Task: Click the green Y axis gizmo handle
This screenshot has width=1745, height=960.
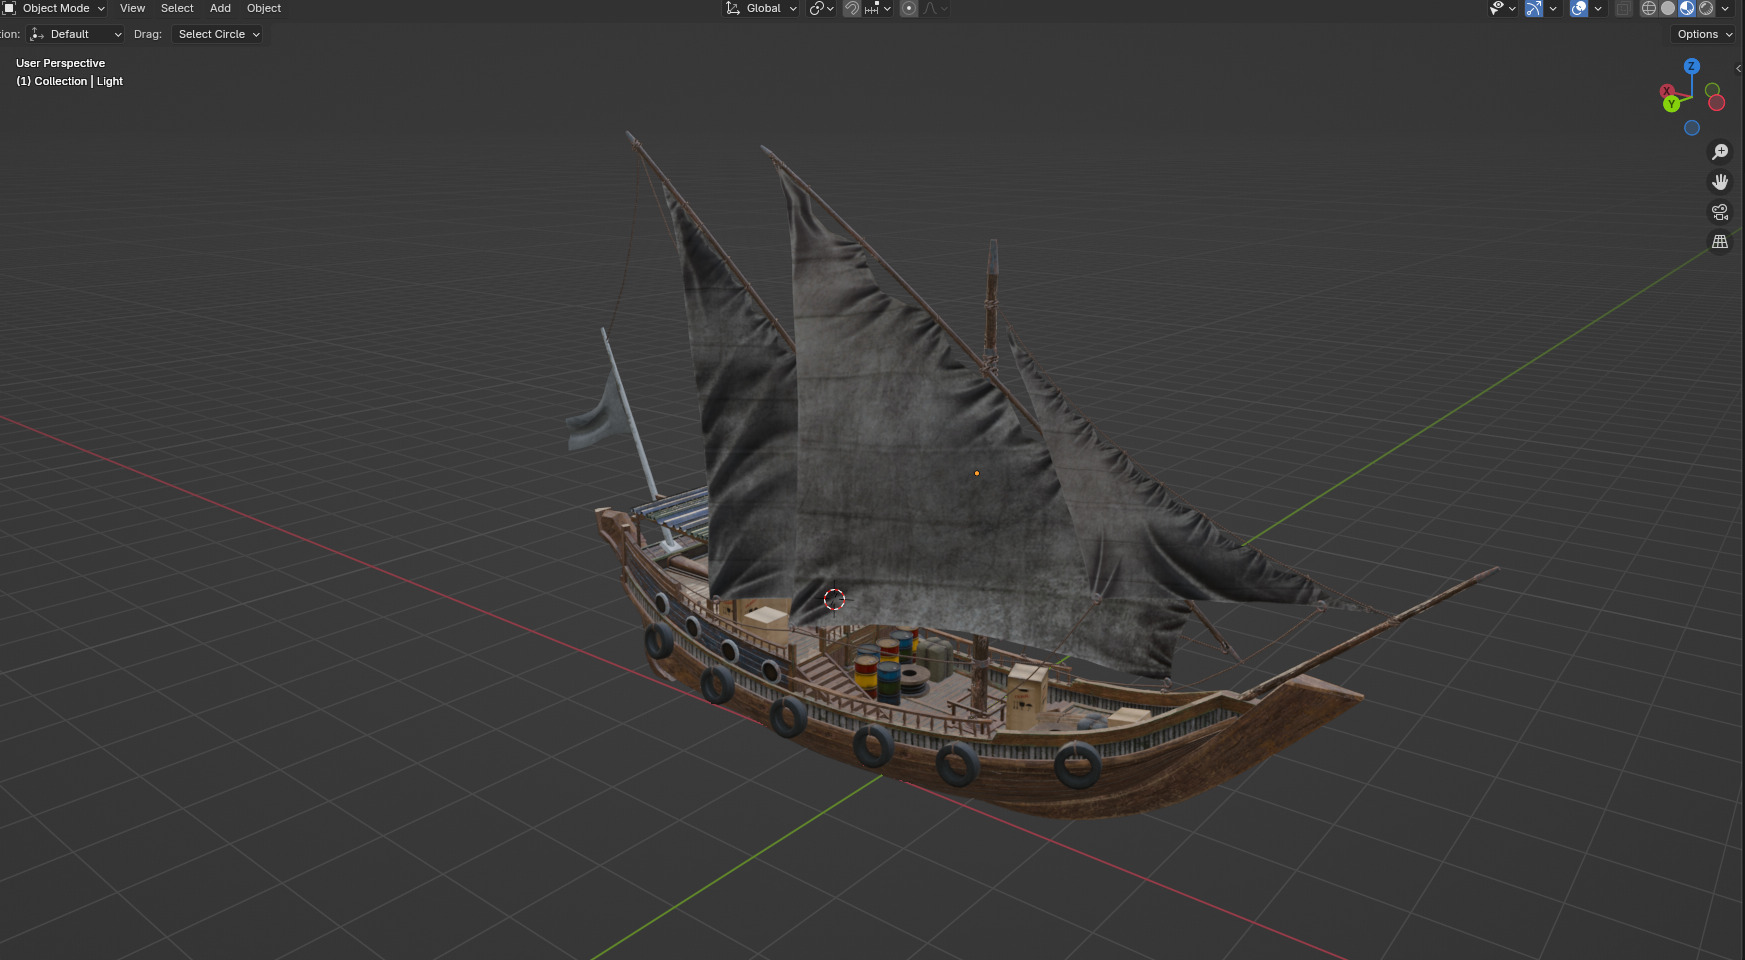Action: [x=1671, y=104]
